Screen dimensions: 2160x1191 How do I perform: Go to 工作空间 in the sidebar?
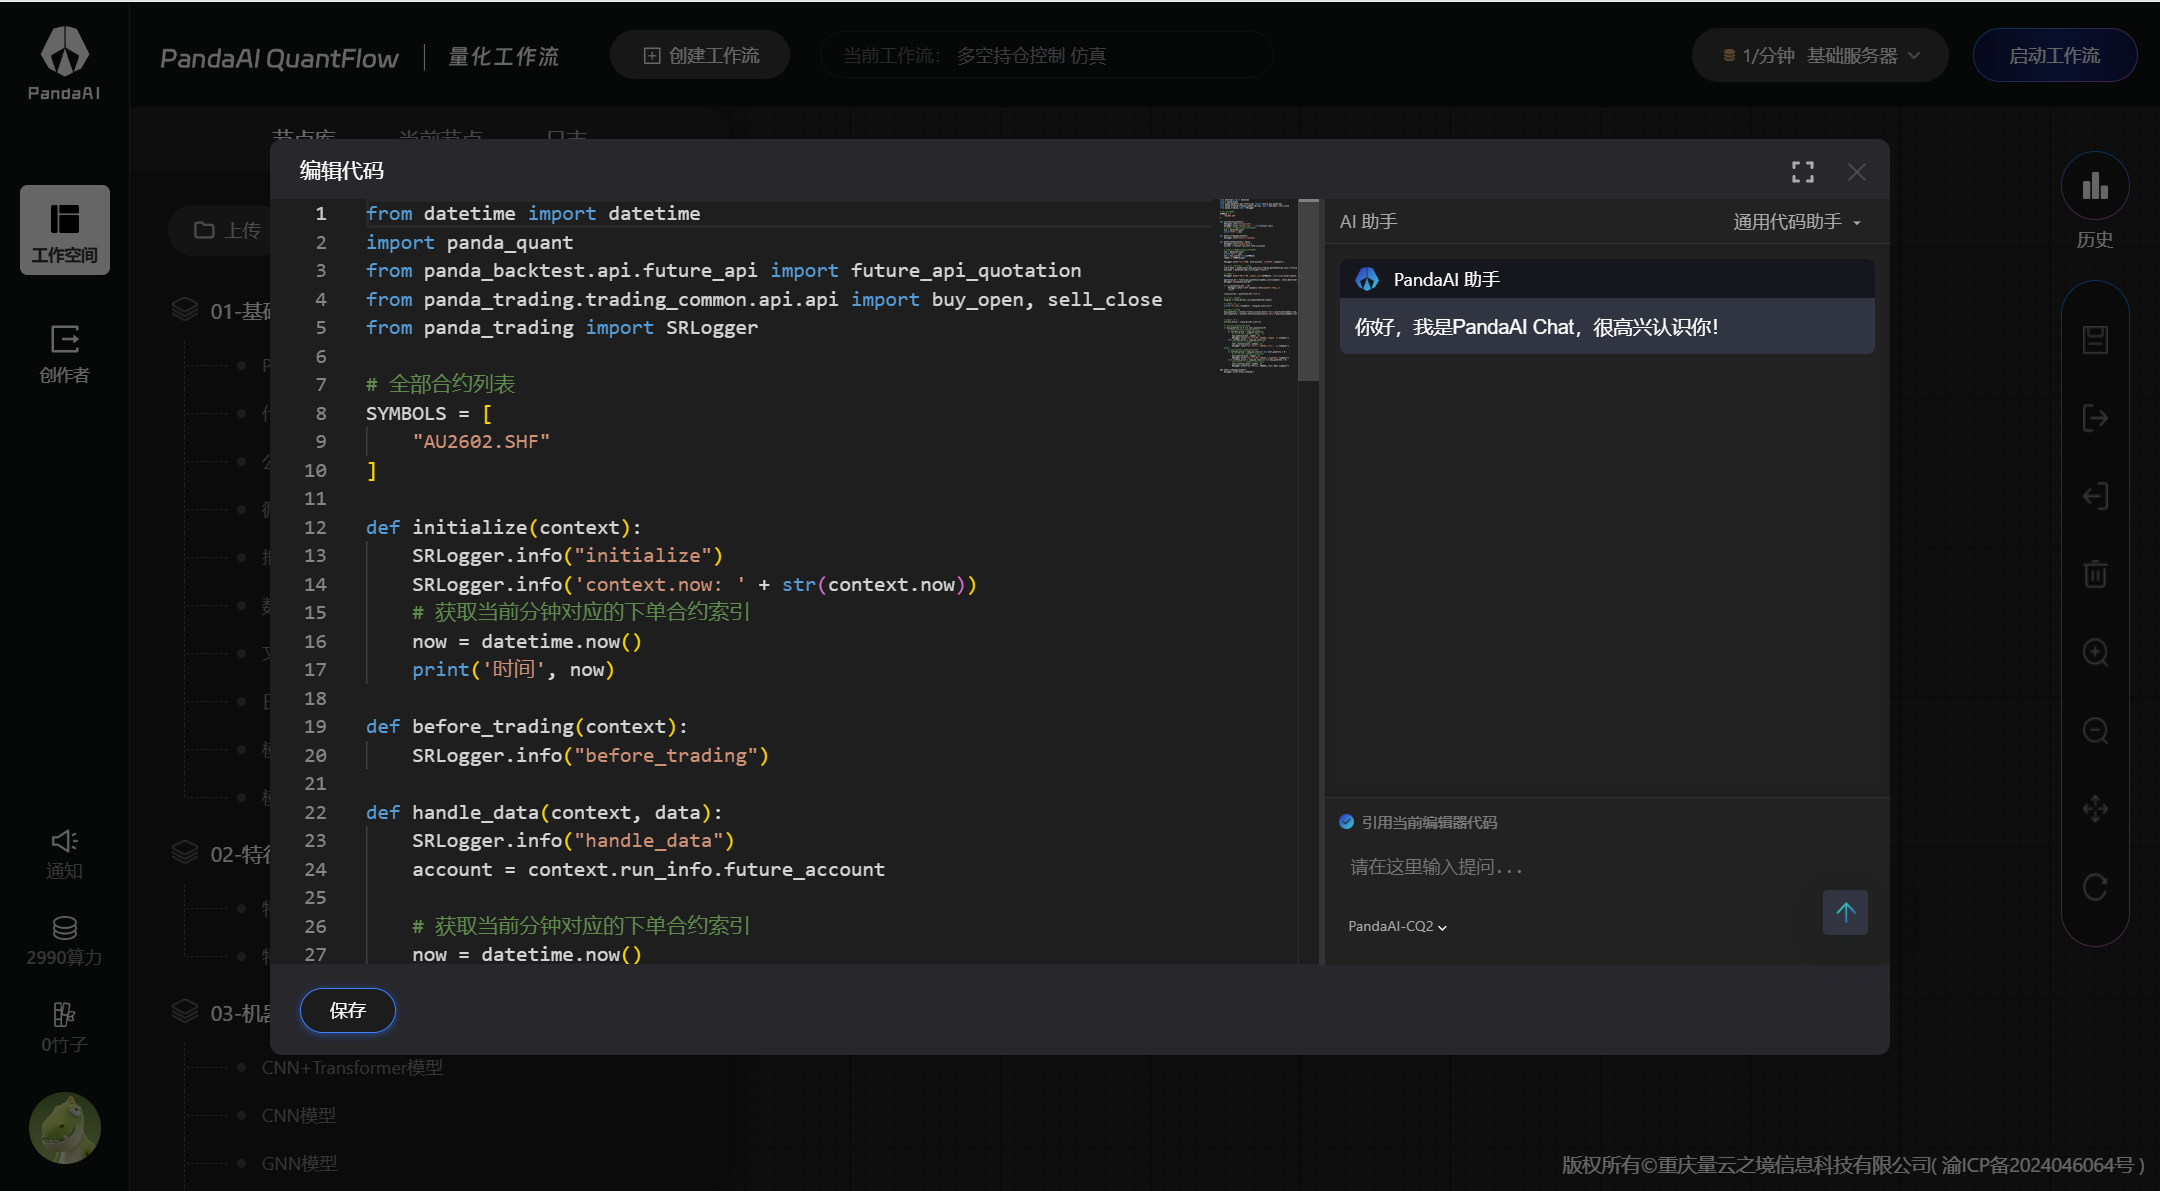[65, 230]
